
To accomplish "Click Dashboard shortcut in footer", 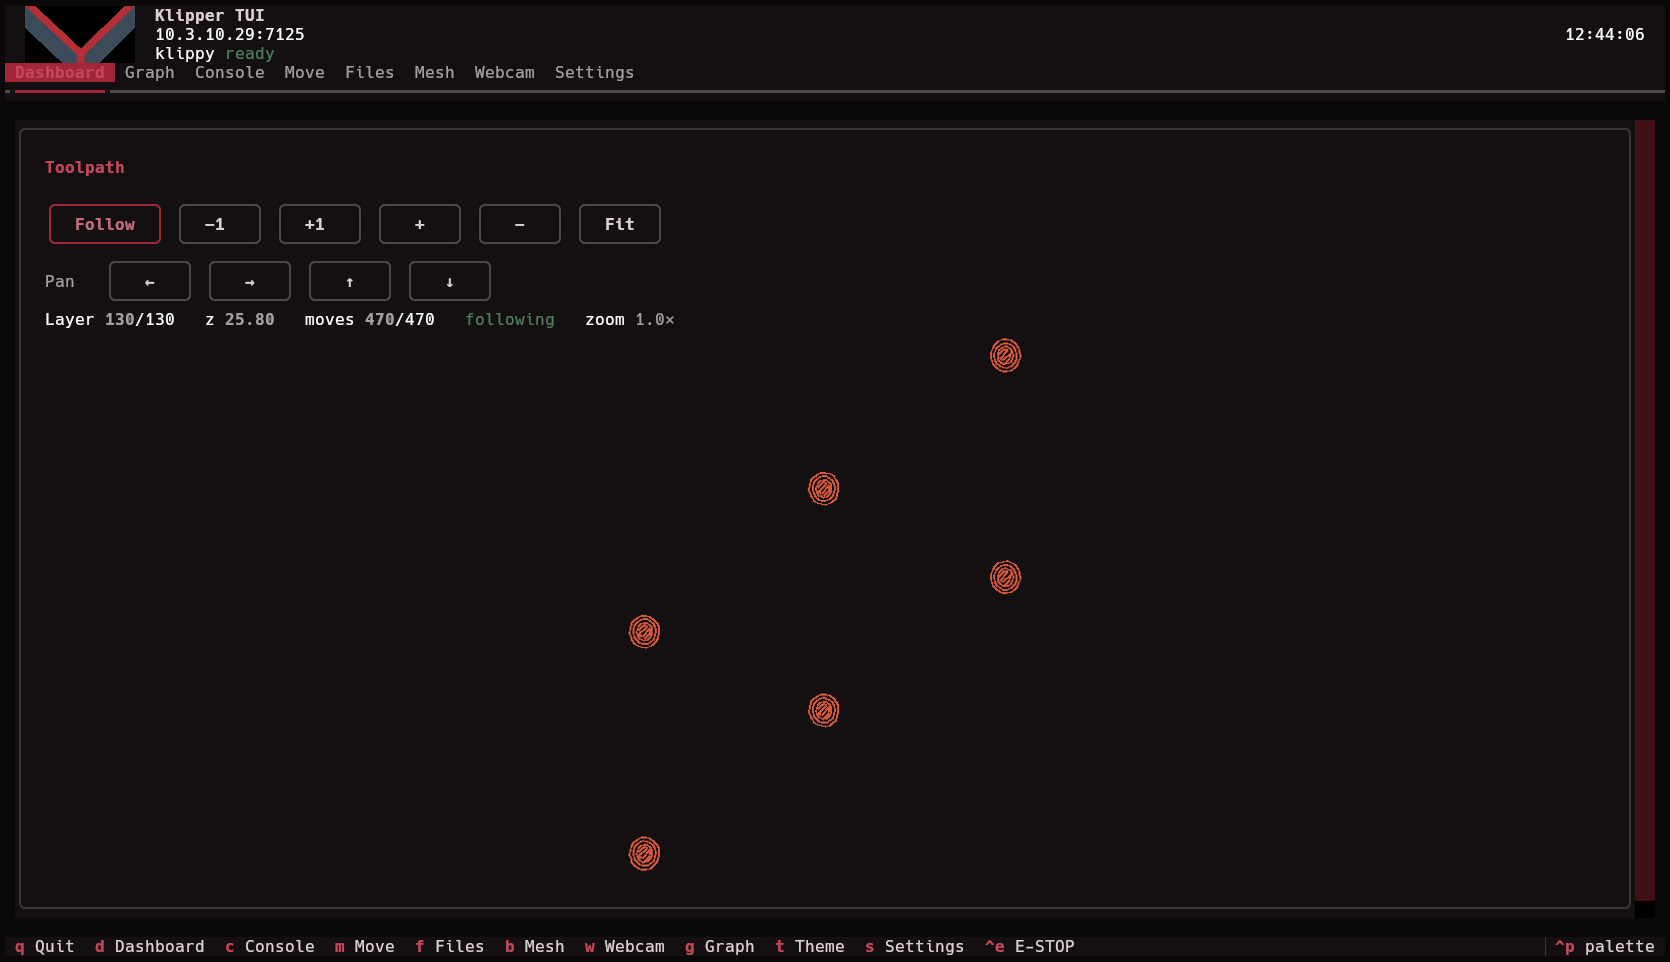I will (x=150, y=946).
